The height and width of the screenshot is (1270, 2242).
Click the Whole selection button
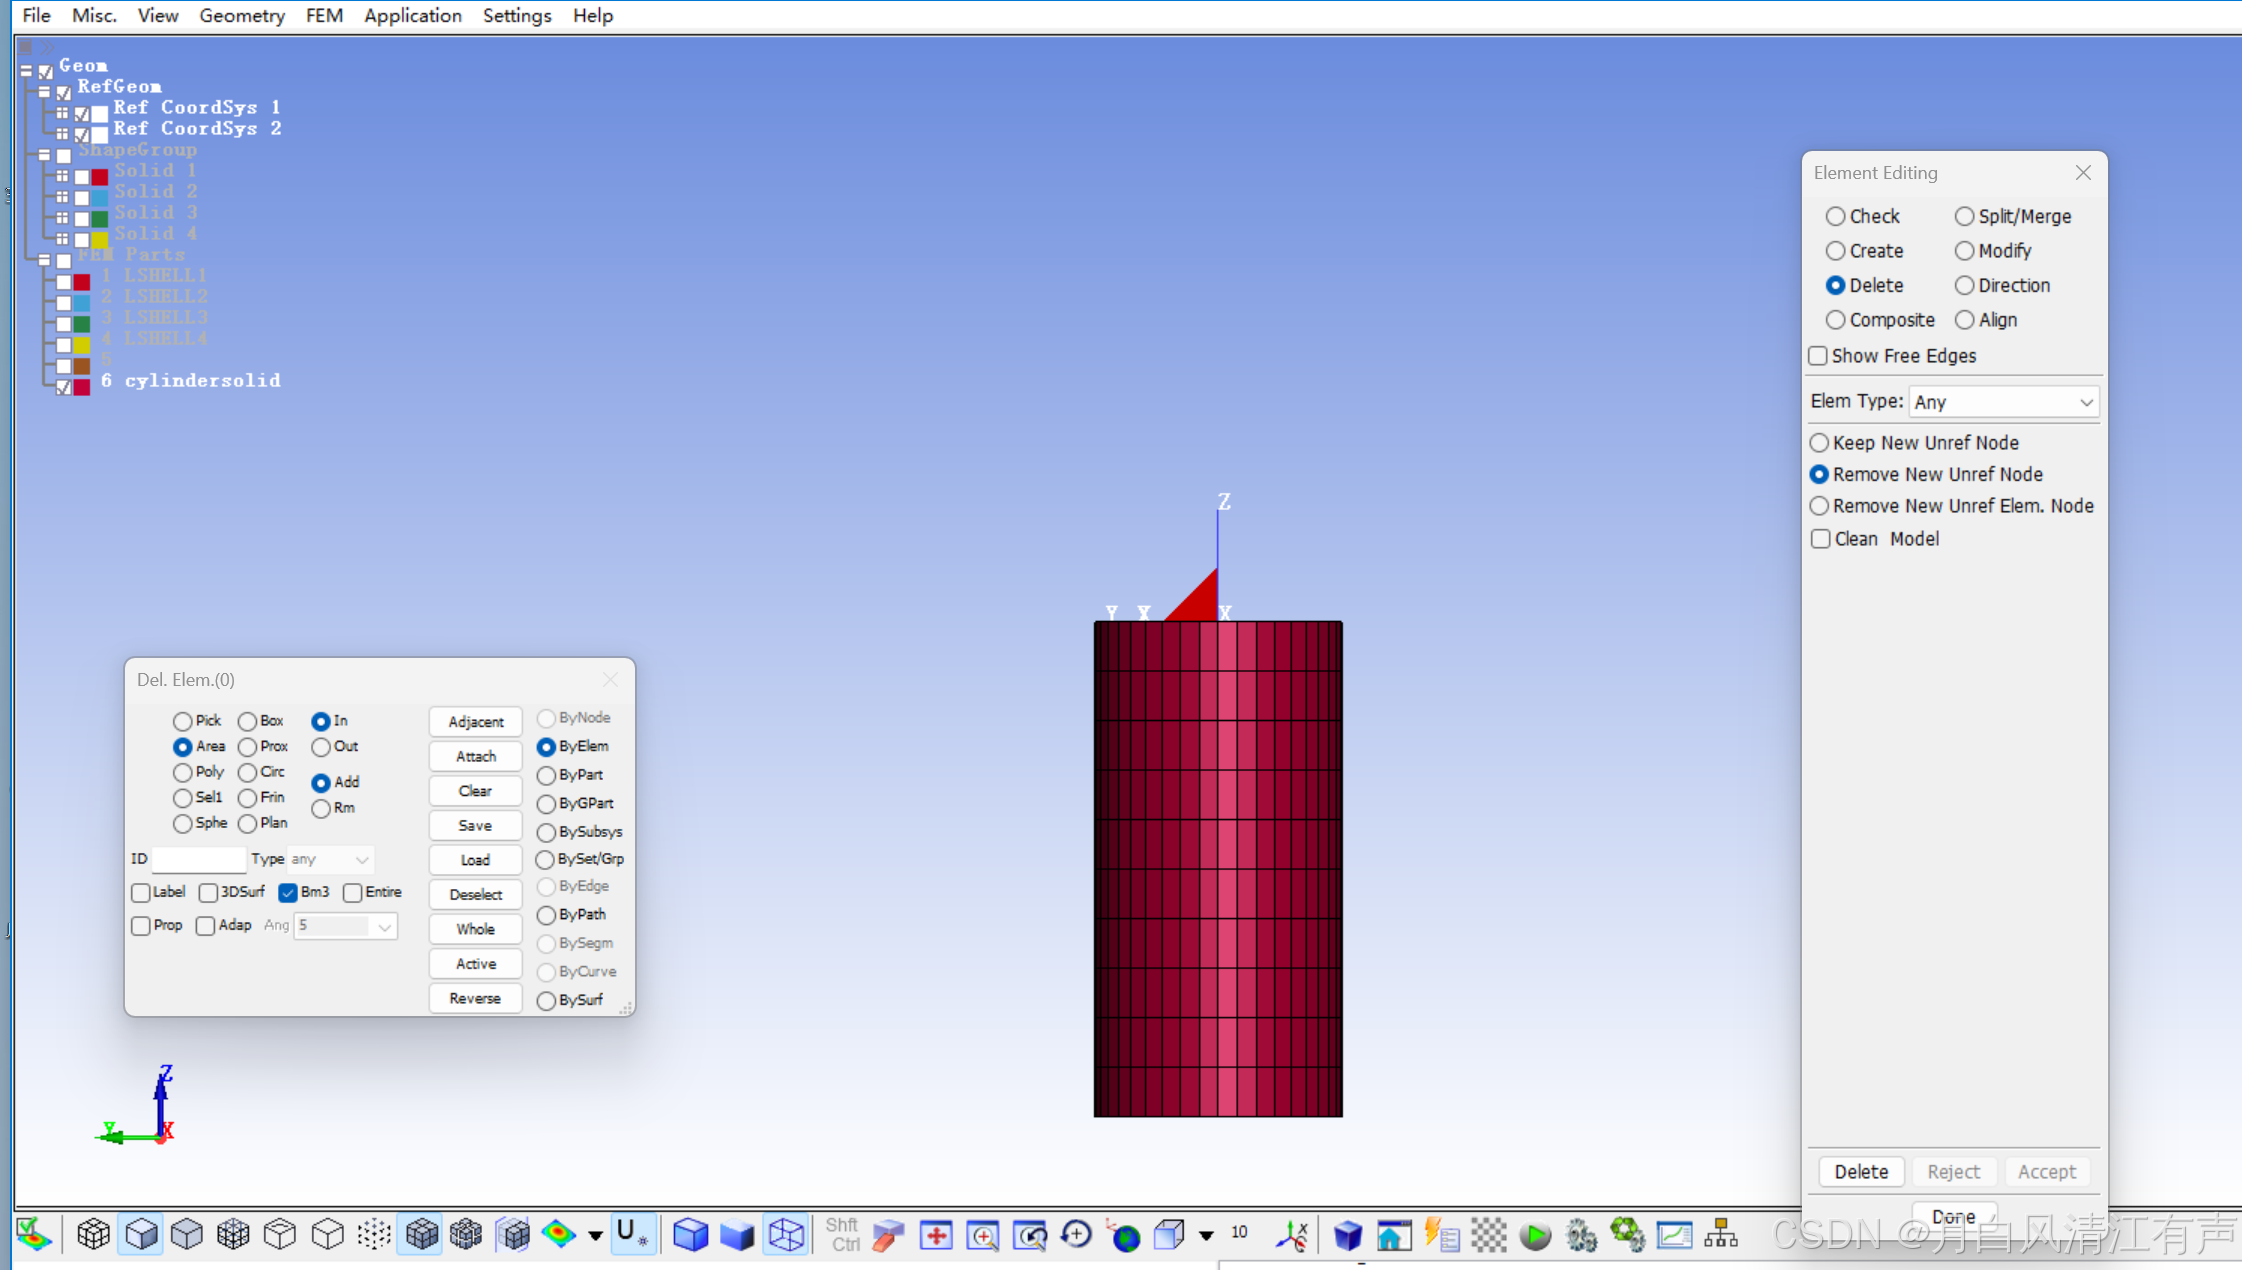(475, 929)
